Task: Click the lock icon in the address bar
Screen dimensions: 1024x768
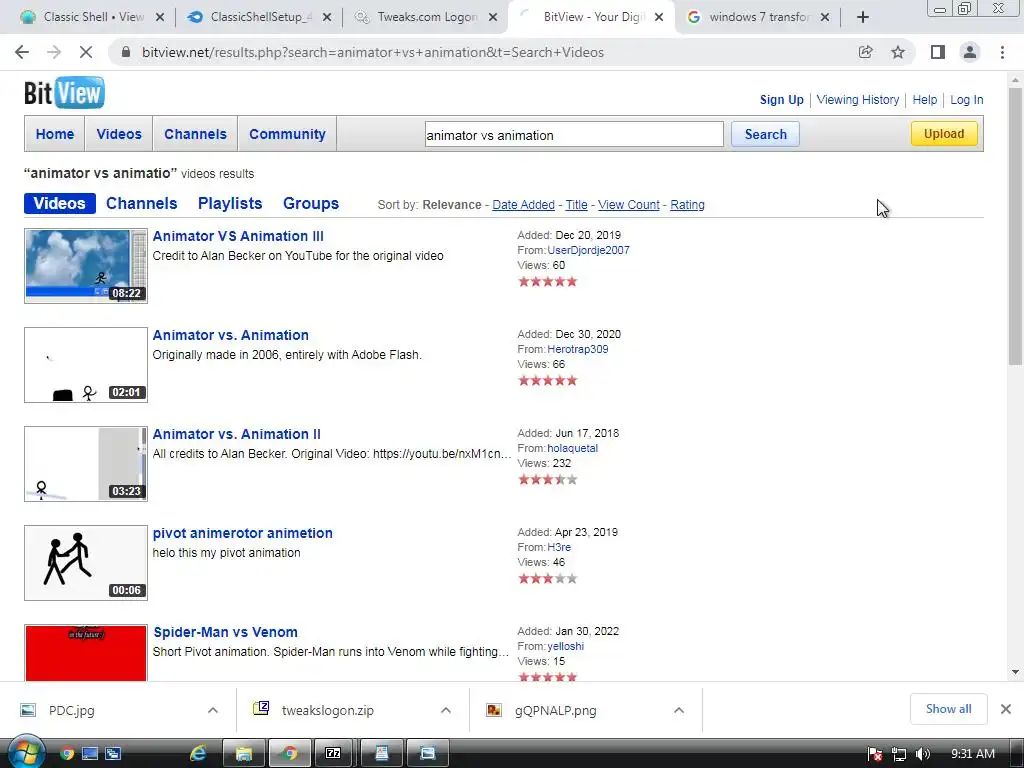Action: point(126,52)
